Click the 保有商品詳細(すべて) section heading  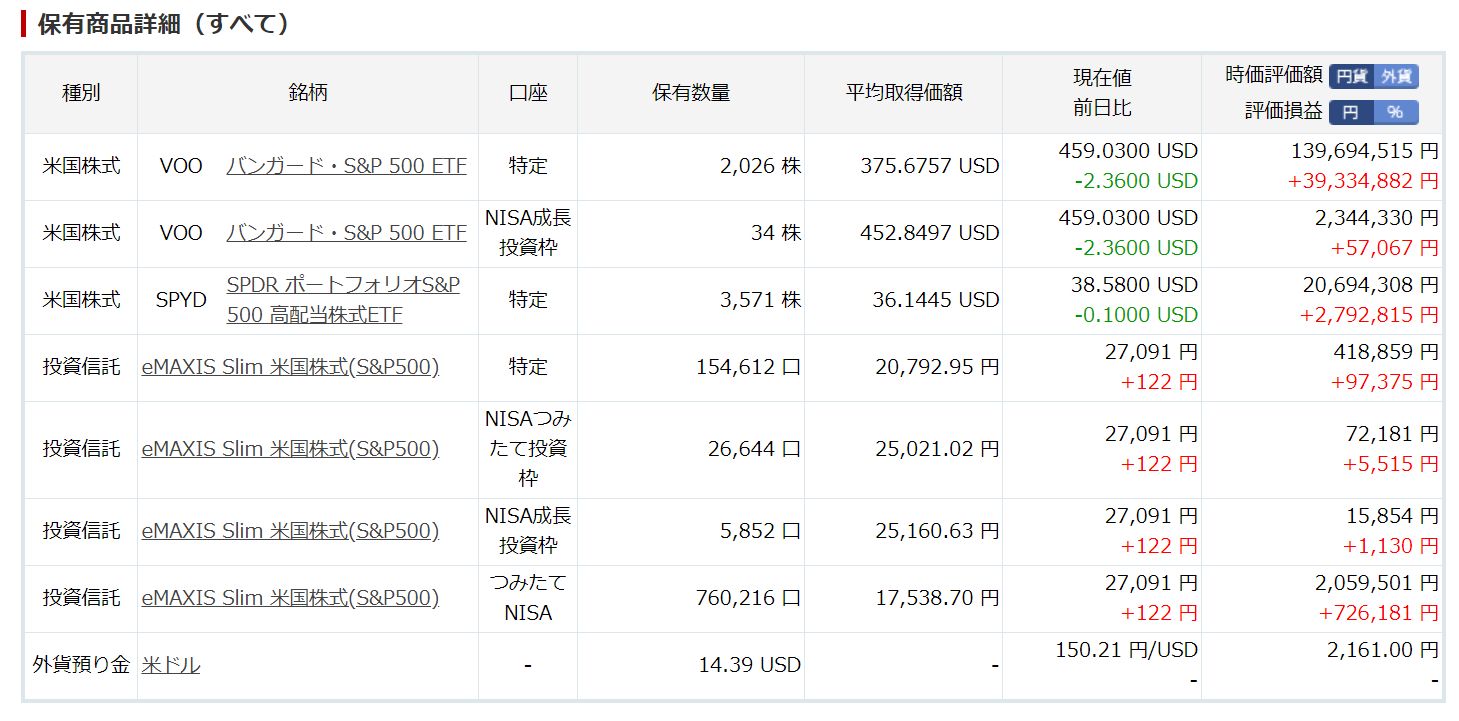click(164, 24)
